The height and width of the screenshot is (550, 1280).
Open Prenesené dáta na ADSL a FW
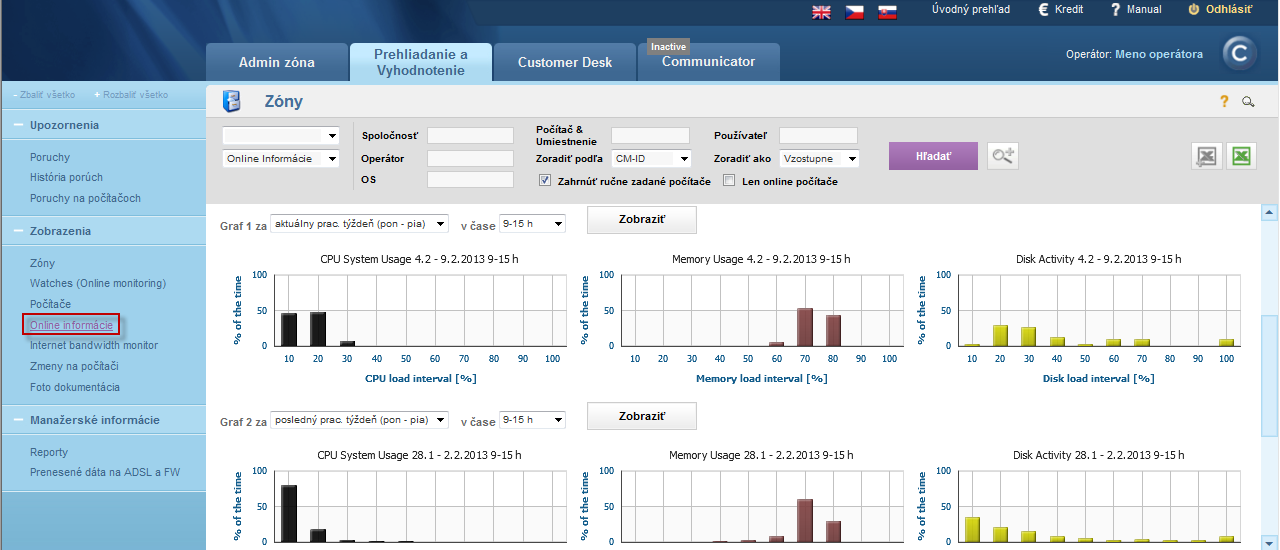pyautogui.click(x=103, y=472)
